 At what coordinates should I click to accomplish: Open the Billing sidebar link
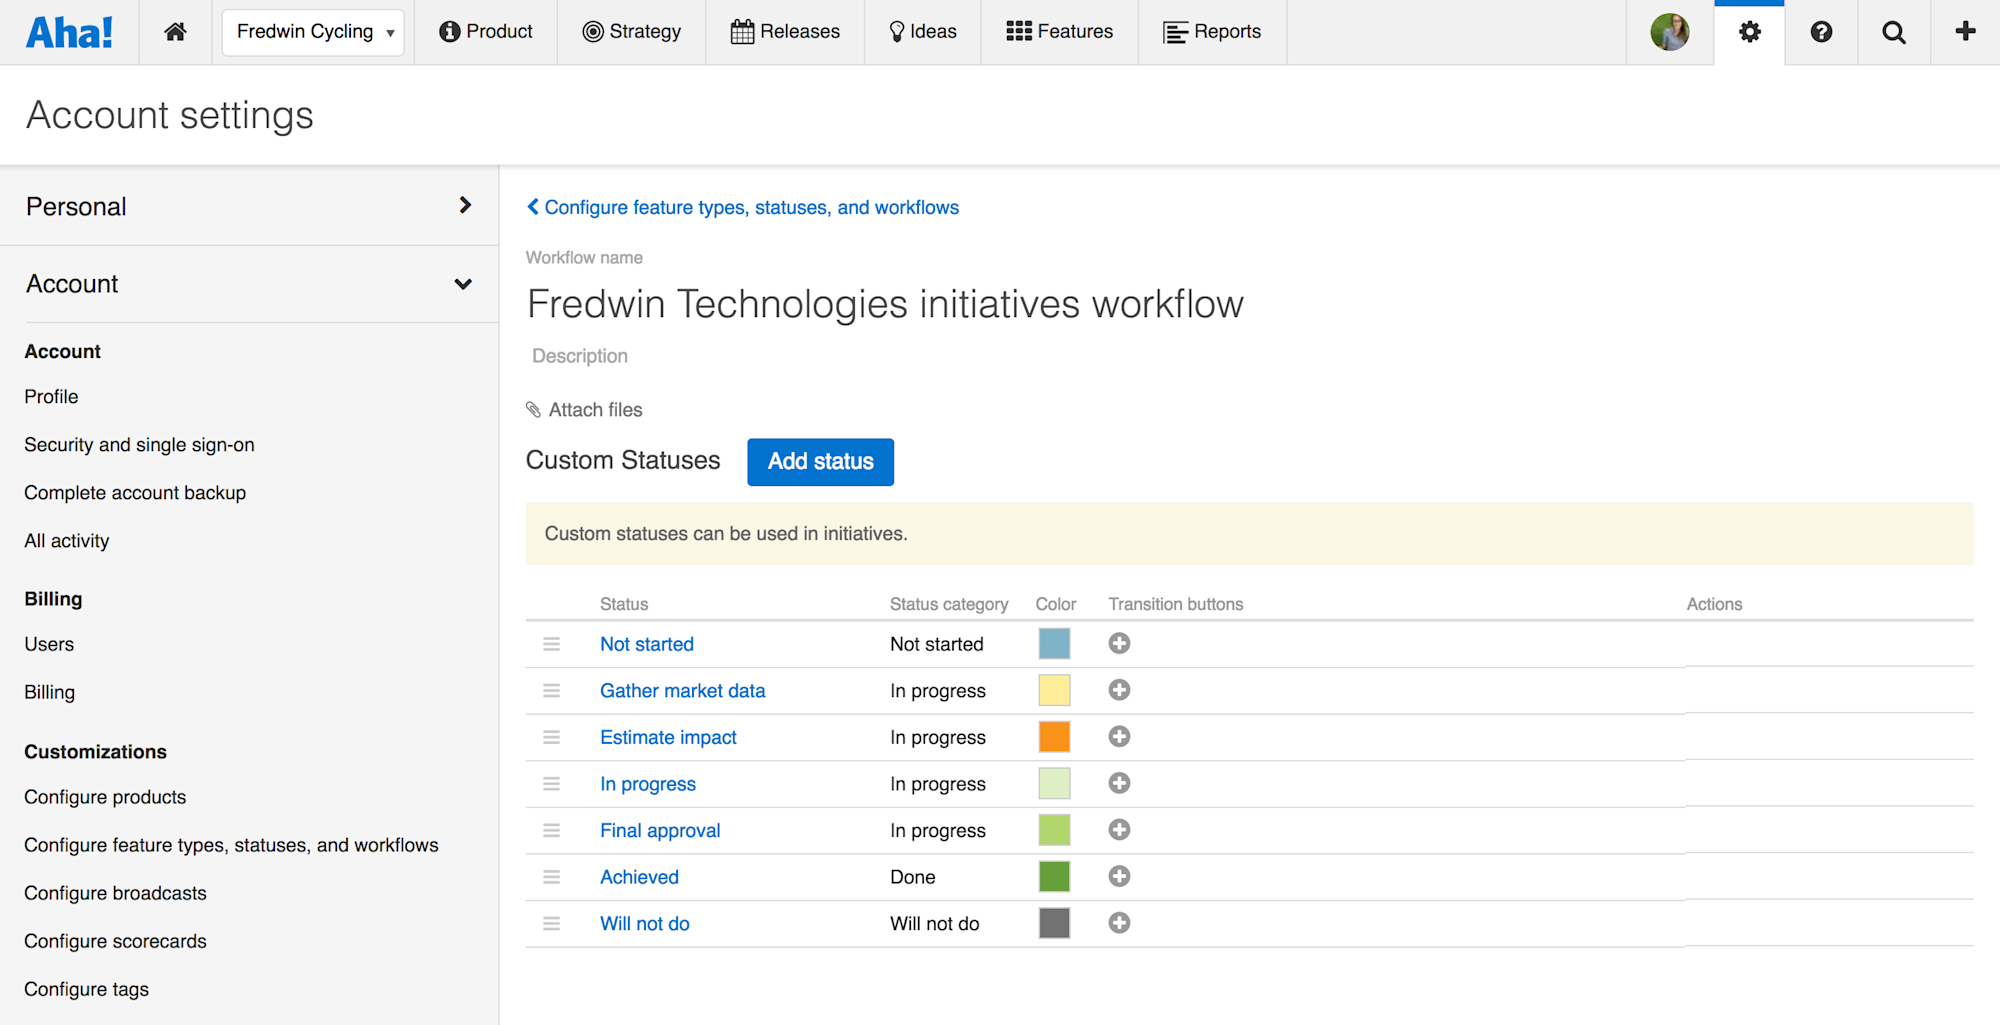49,693
